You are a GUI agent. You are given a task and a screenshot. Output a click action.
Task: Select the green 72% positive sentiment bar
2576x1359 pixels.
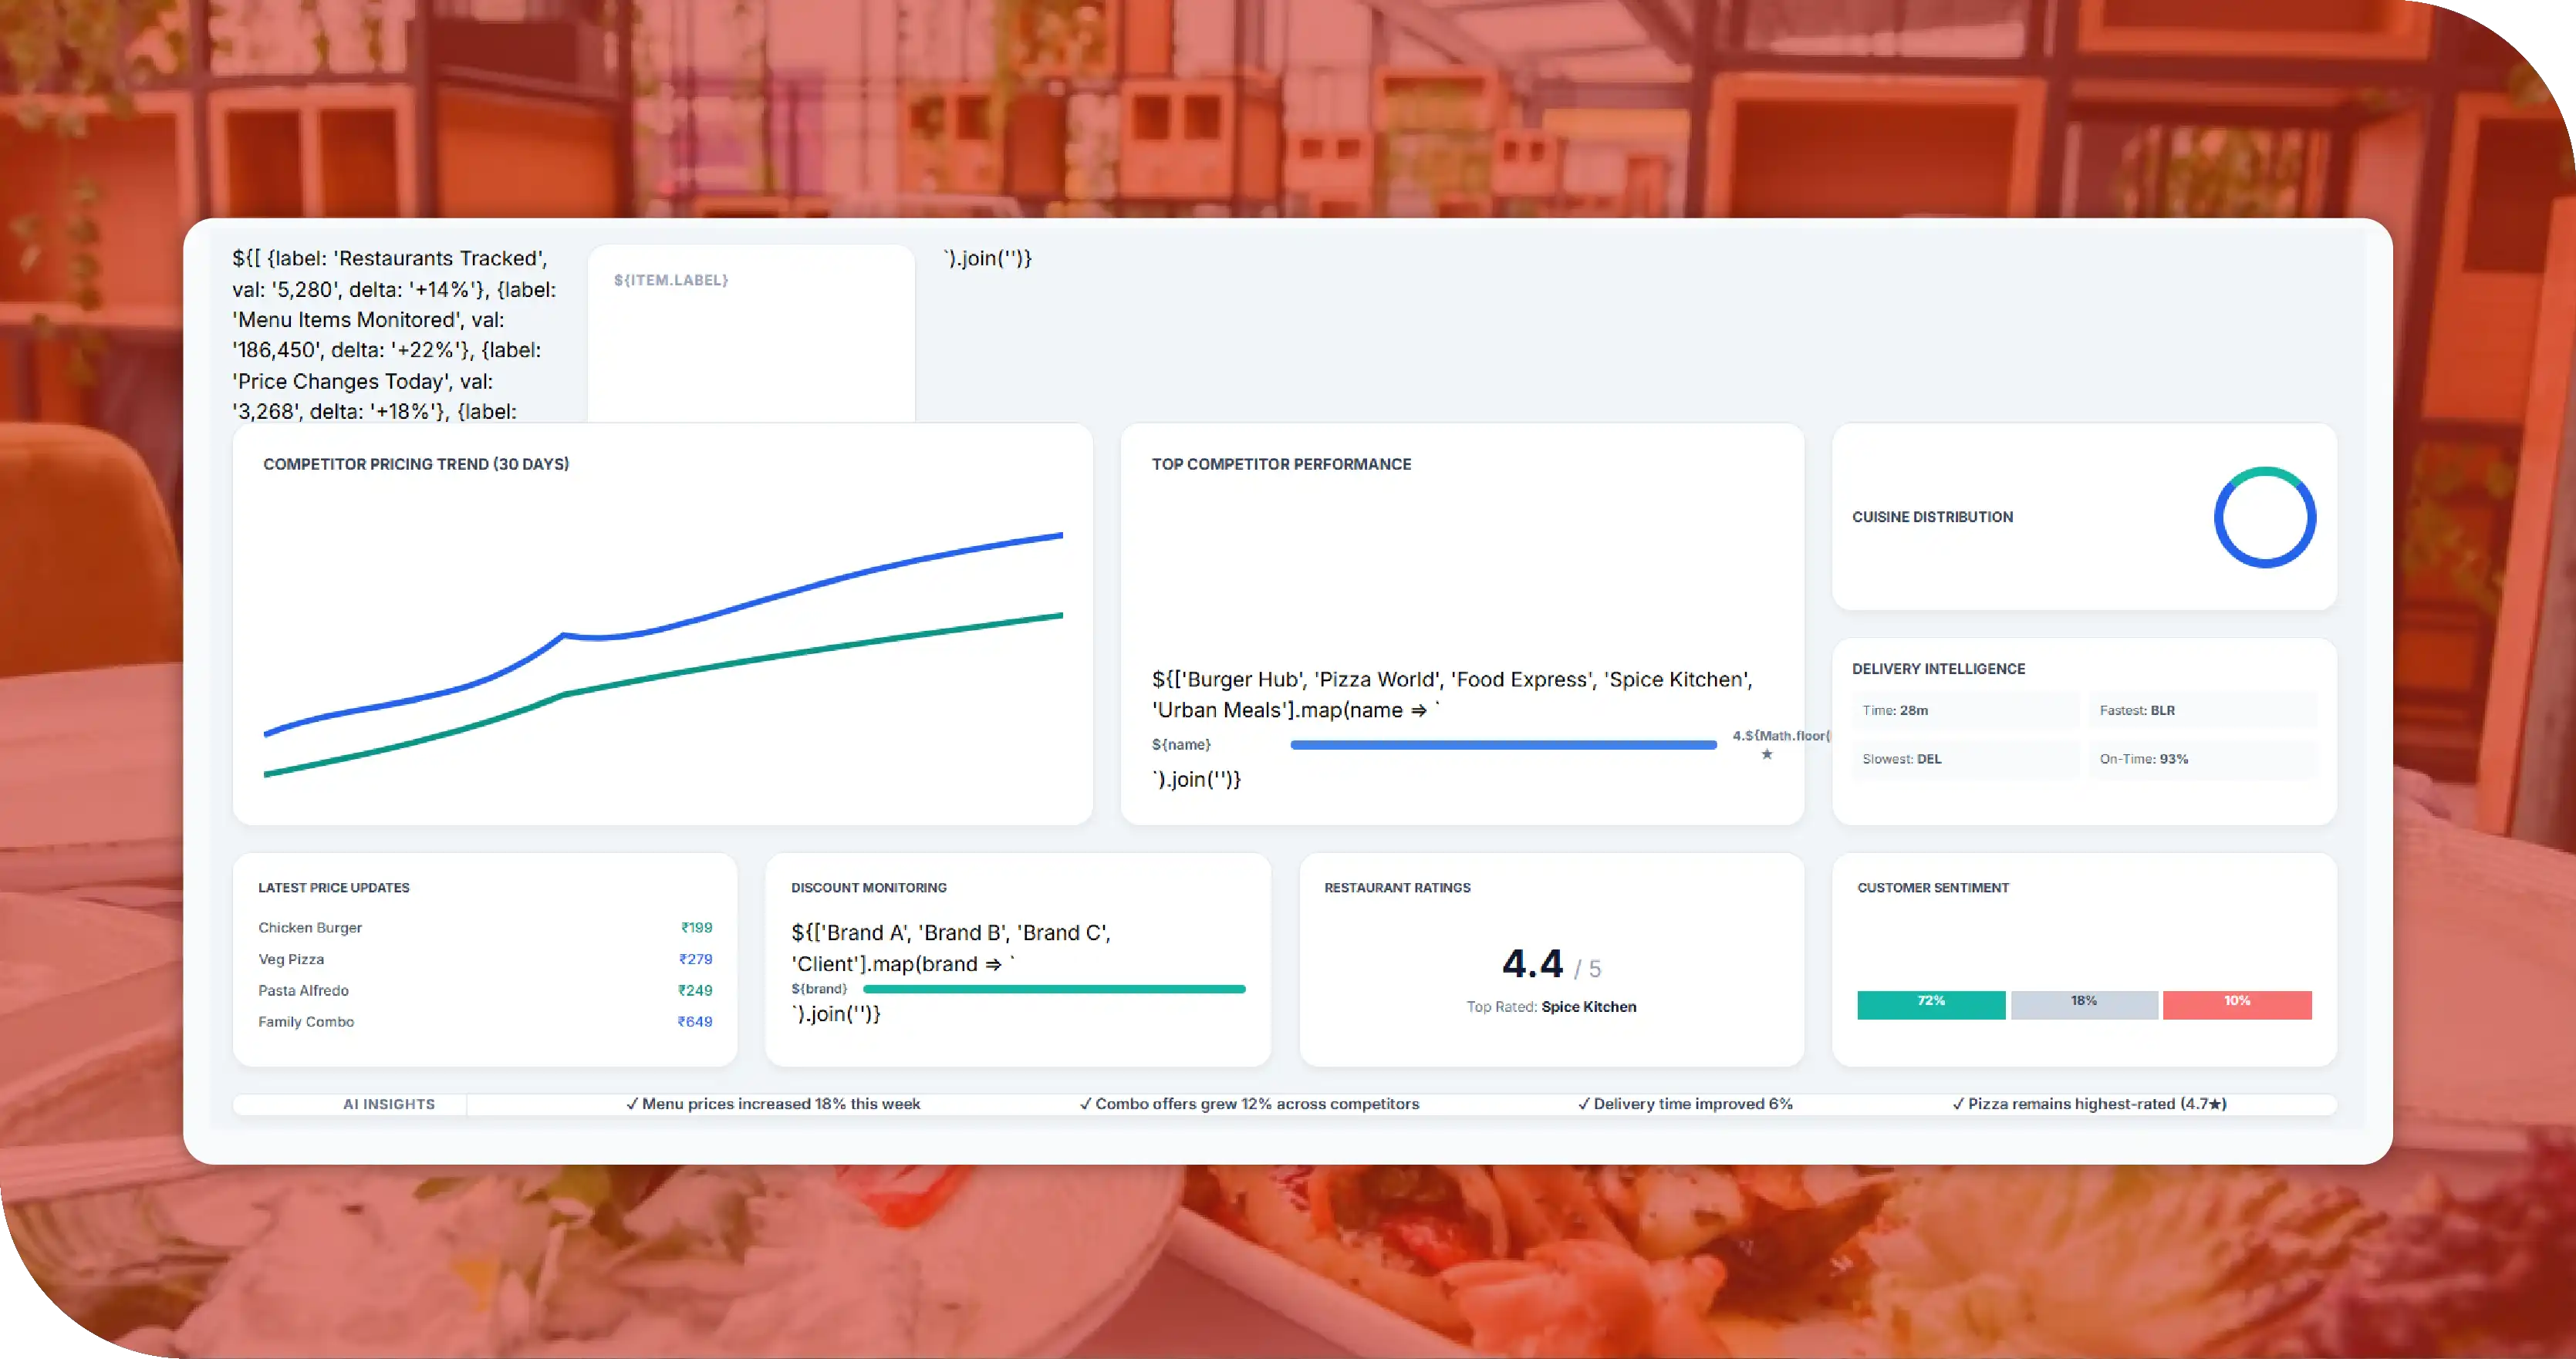pos(1931,1004)
